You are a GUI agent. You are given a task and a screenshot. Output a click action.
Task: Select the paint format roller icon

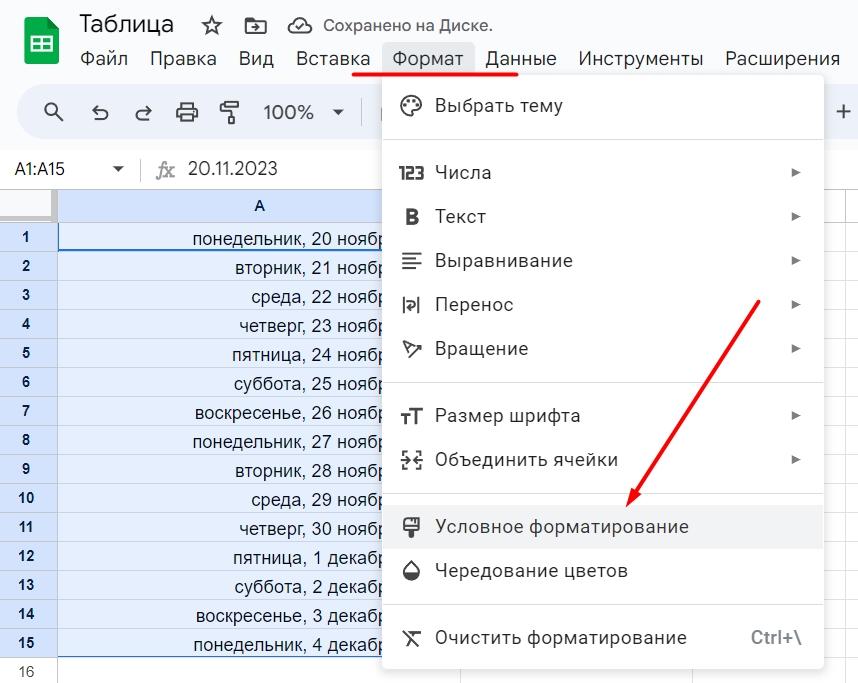[x=230, y=112]
